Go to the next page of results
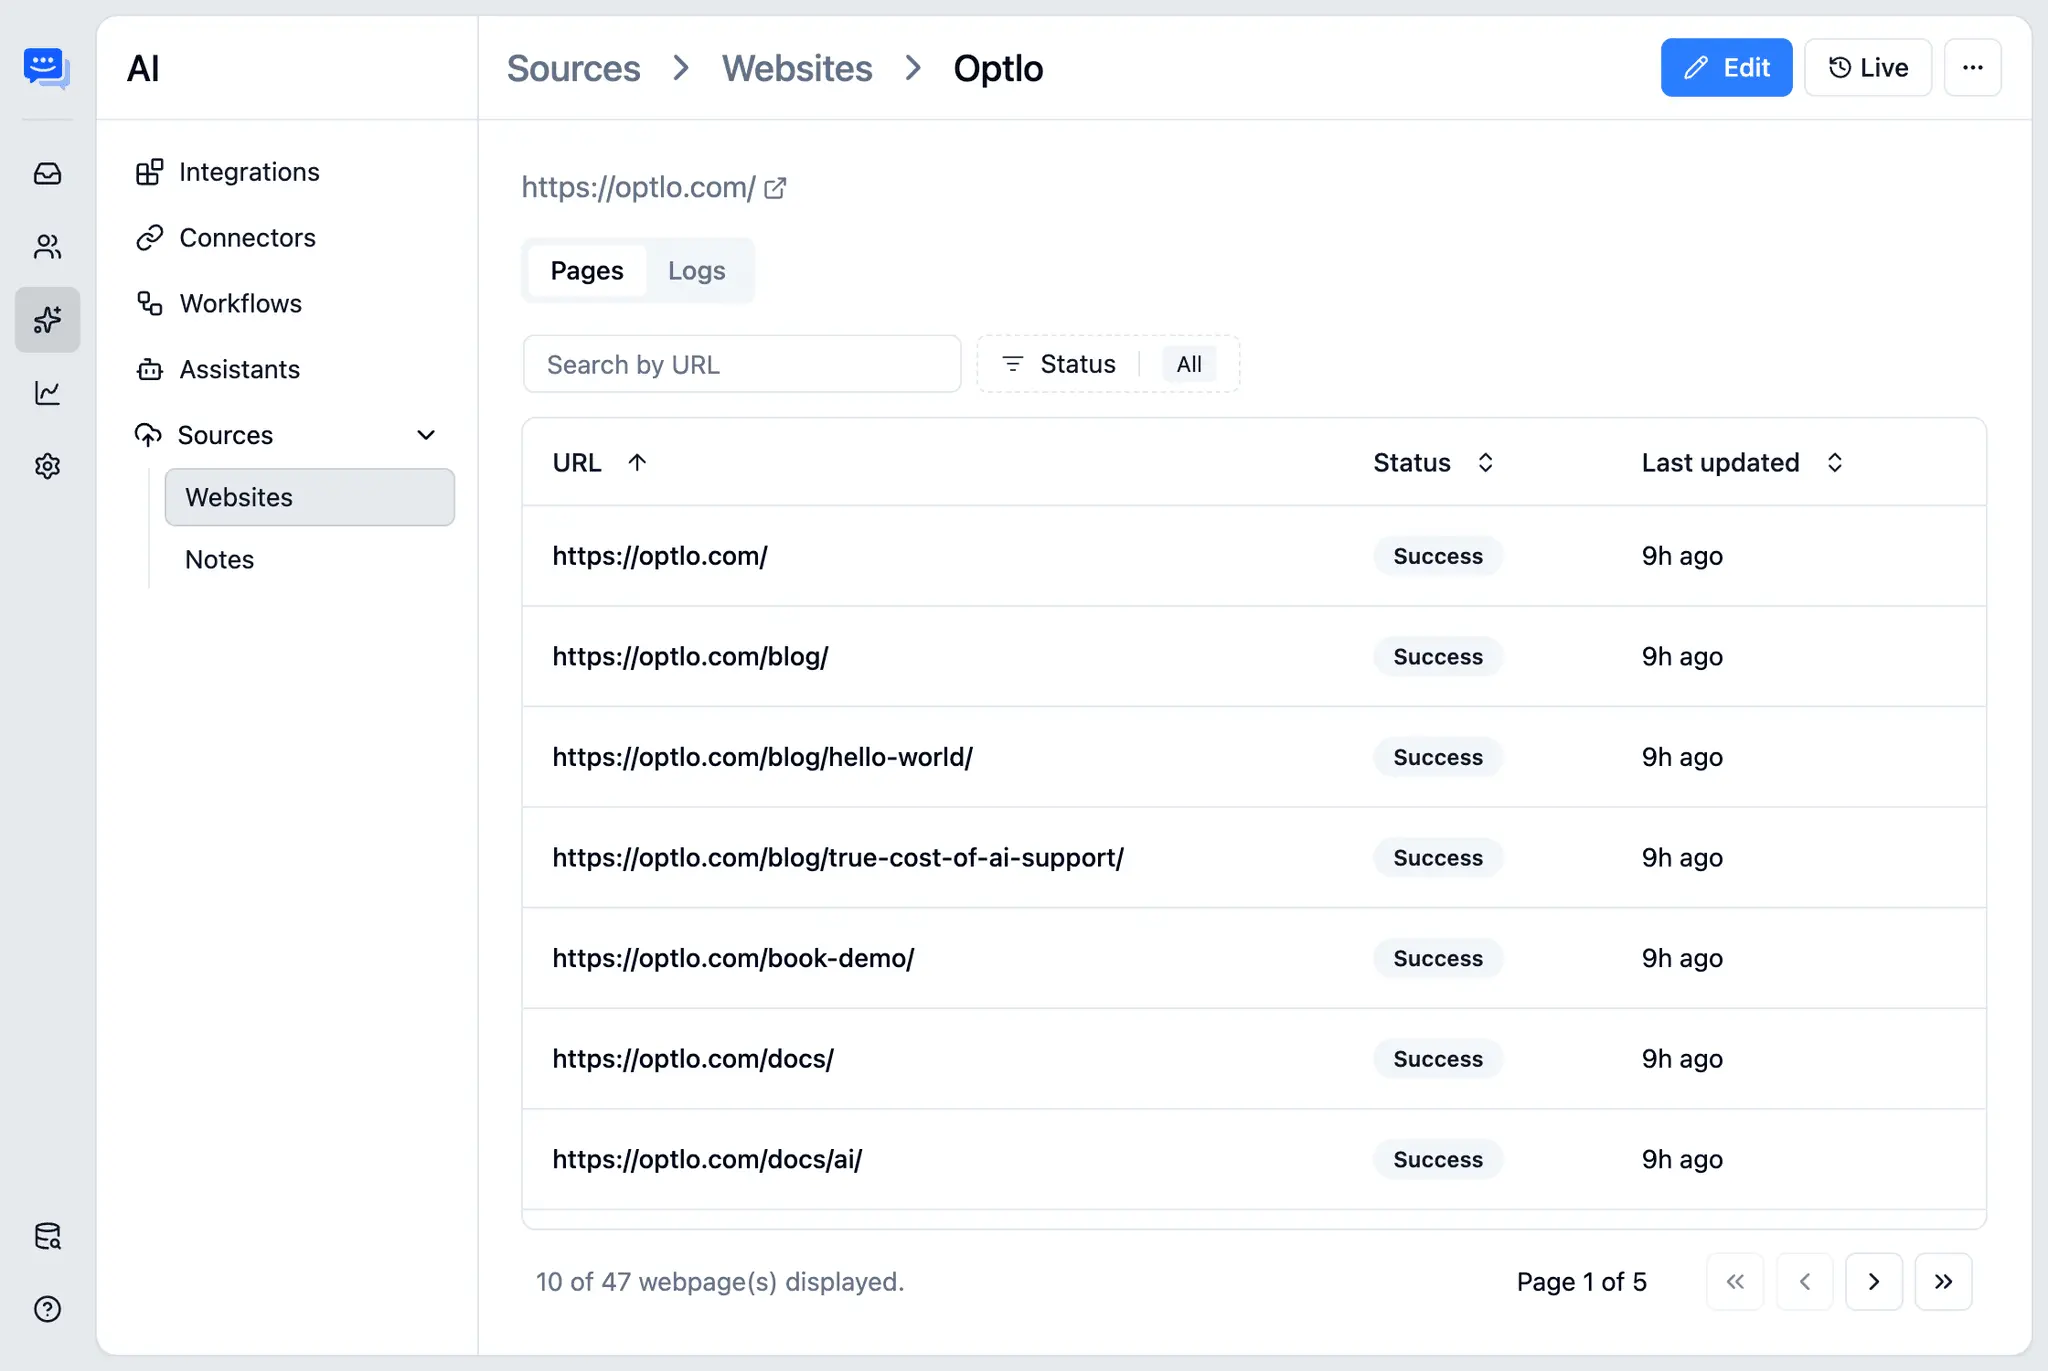The height and width of the screenshot is (1371, 2048). (1873, 1281)
